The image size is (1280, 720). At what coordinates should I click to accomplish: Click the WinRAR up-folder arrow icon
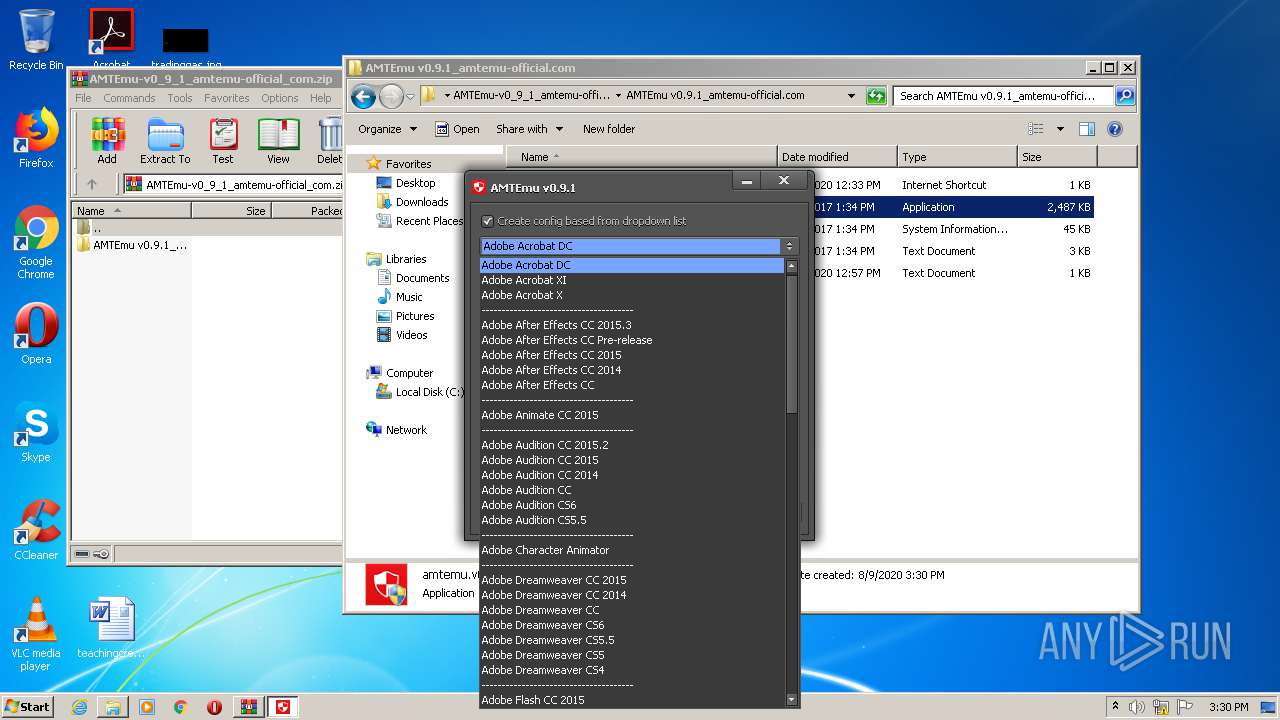coord(92,184)
